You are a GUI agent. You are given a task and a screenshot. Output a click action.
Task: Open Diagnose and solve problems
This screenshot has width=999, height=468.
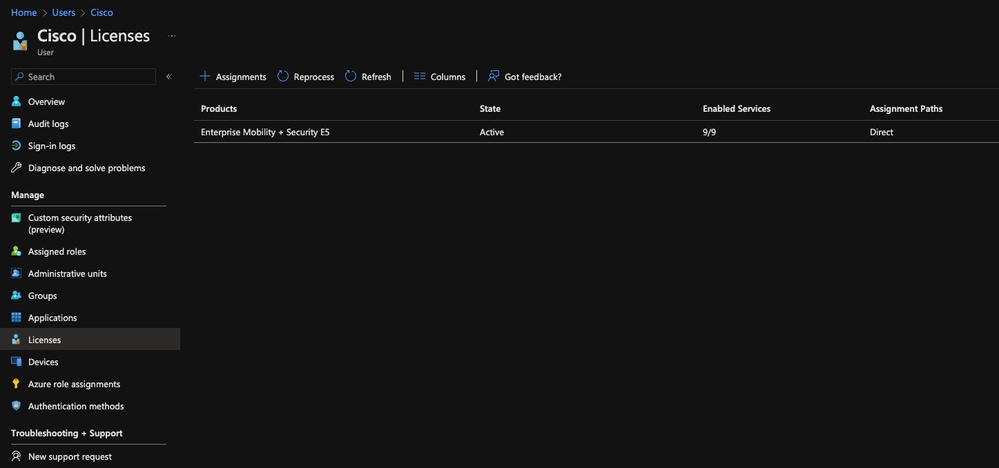86,168
